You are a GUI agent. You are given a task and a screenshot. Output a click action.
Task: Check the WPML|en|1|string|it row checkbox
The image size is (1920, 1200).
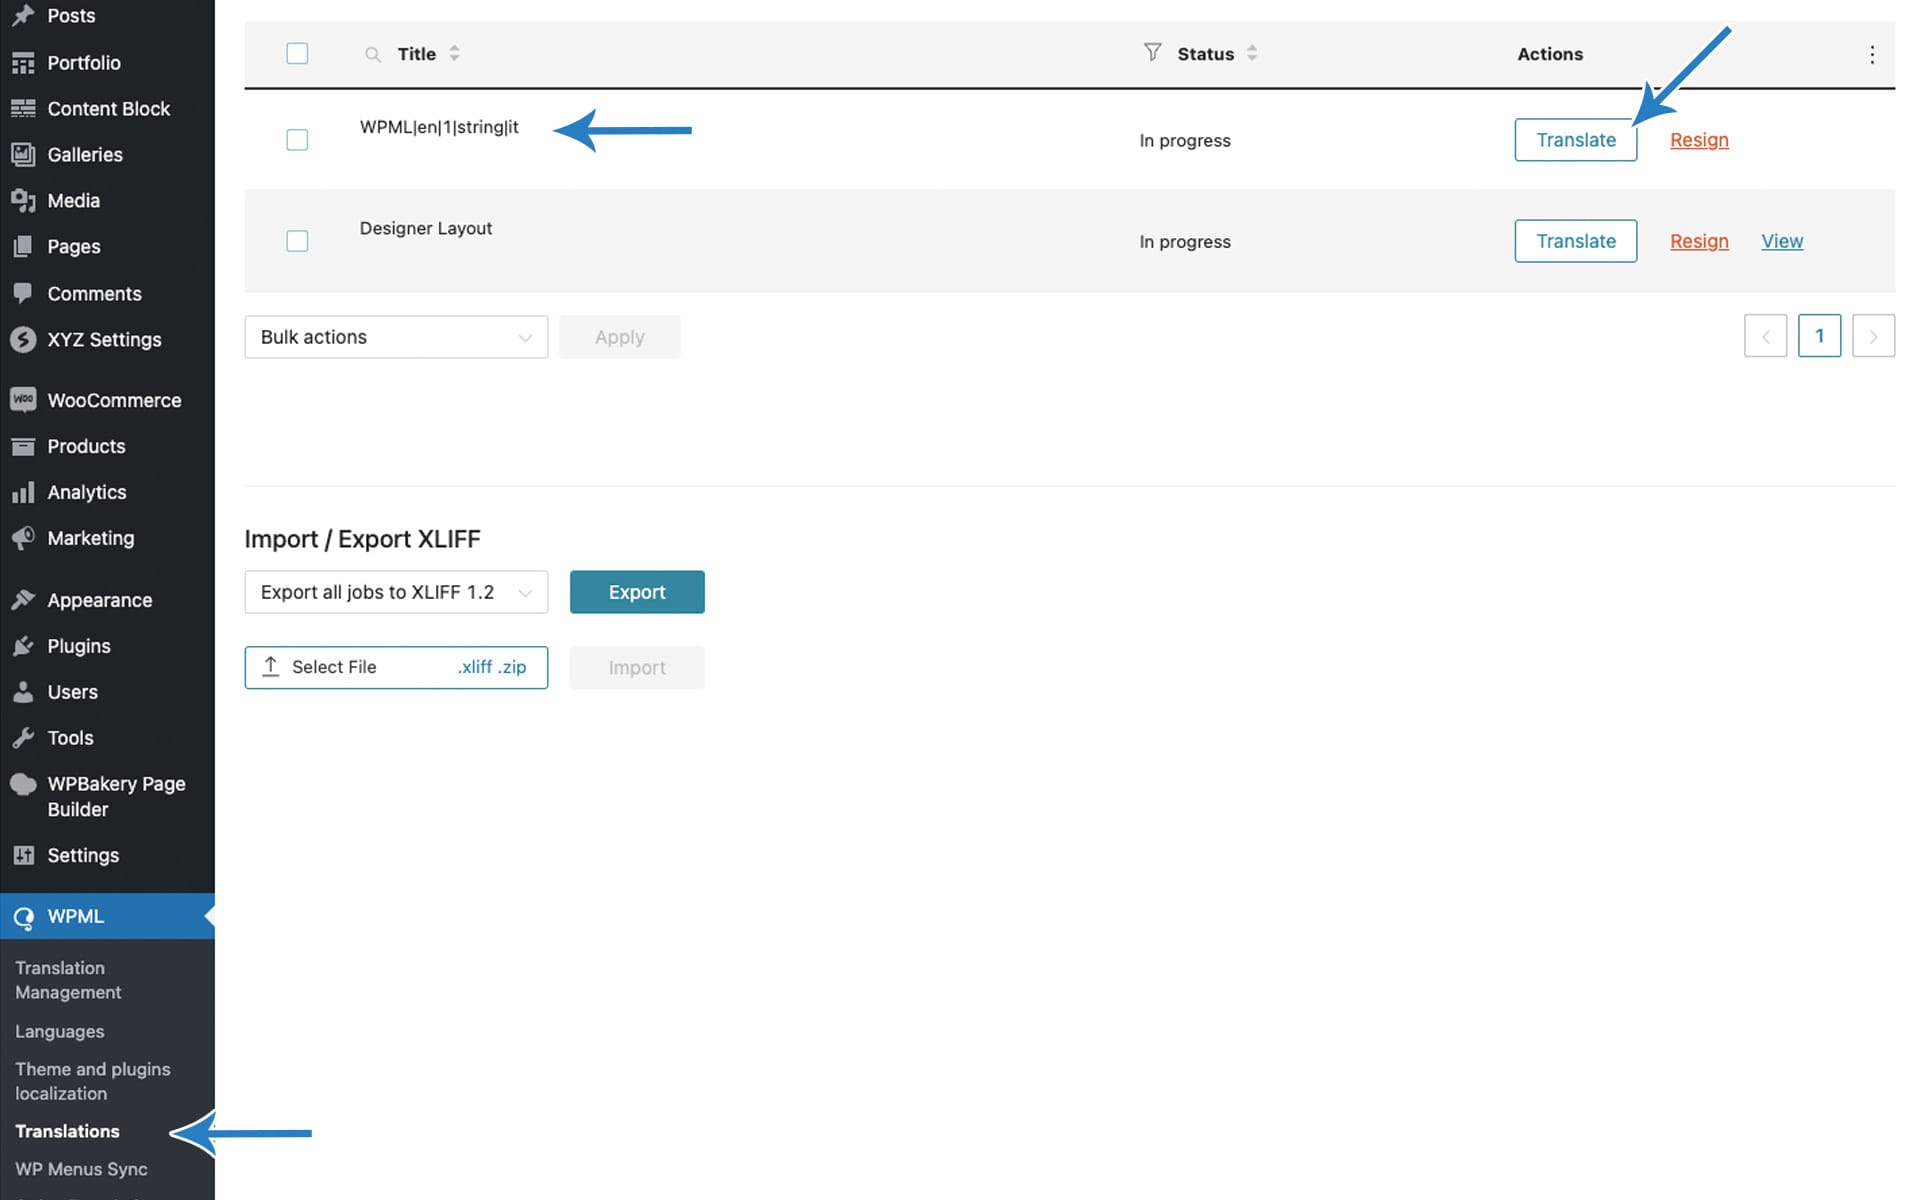297,140
